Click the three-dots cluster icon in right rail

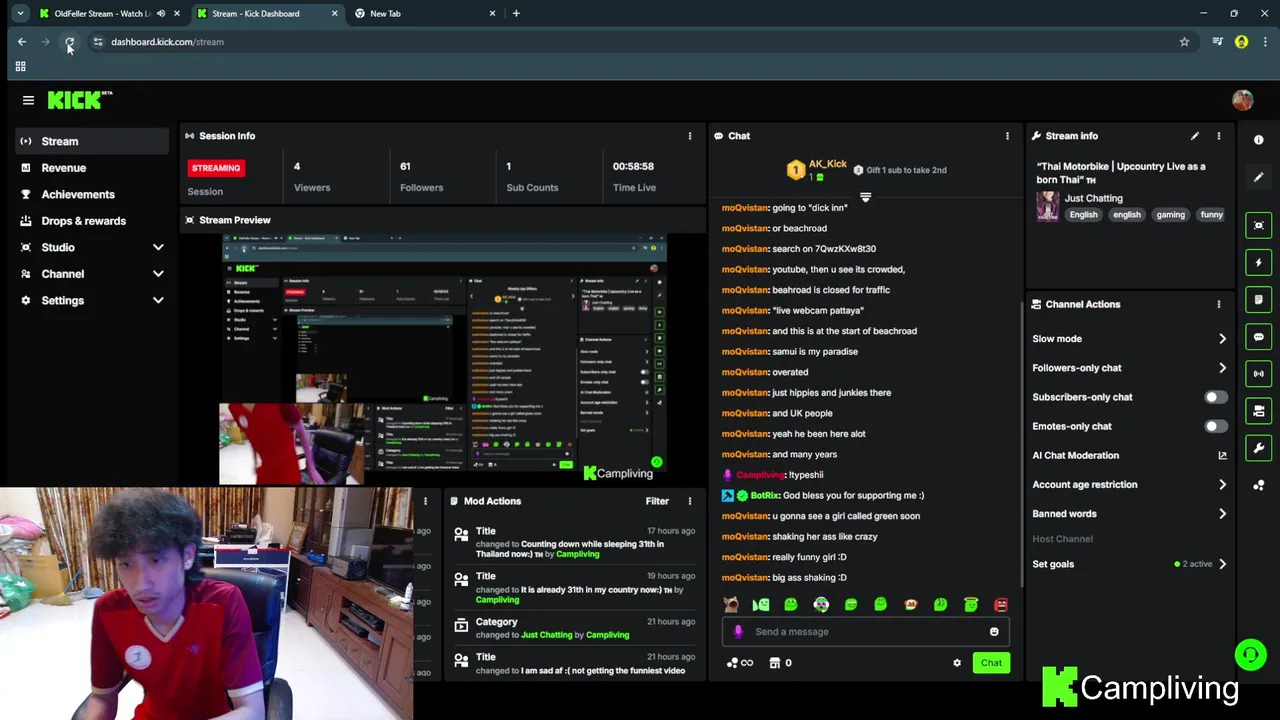(1259, 485)
